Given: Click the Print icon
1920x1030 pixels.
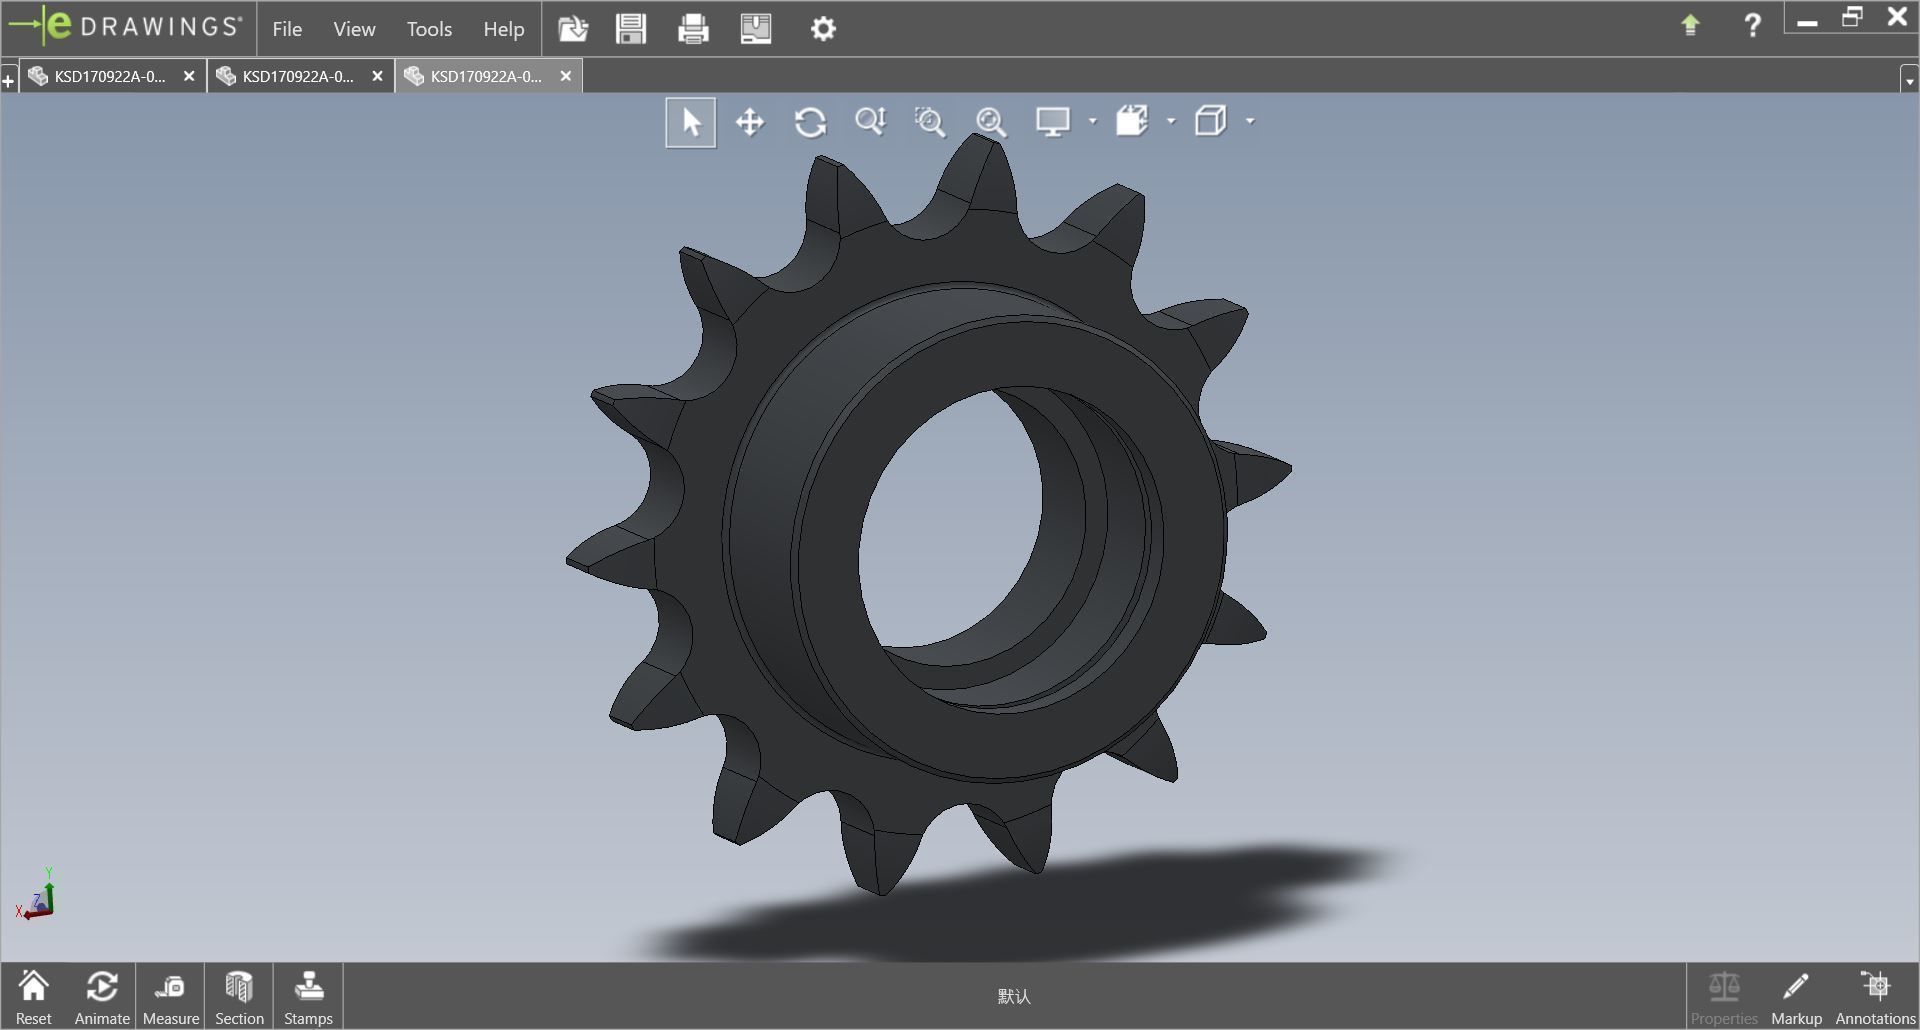Looking at the screenshot, I should (693, 28).
